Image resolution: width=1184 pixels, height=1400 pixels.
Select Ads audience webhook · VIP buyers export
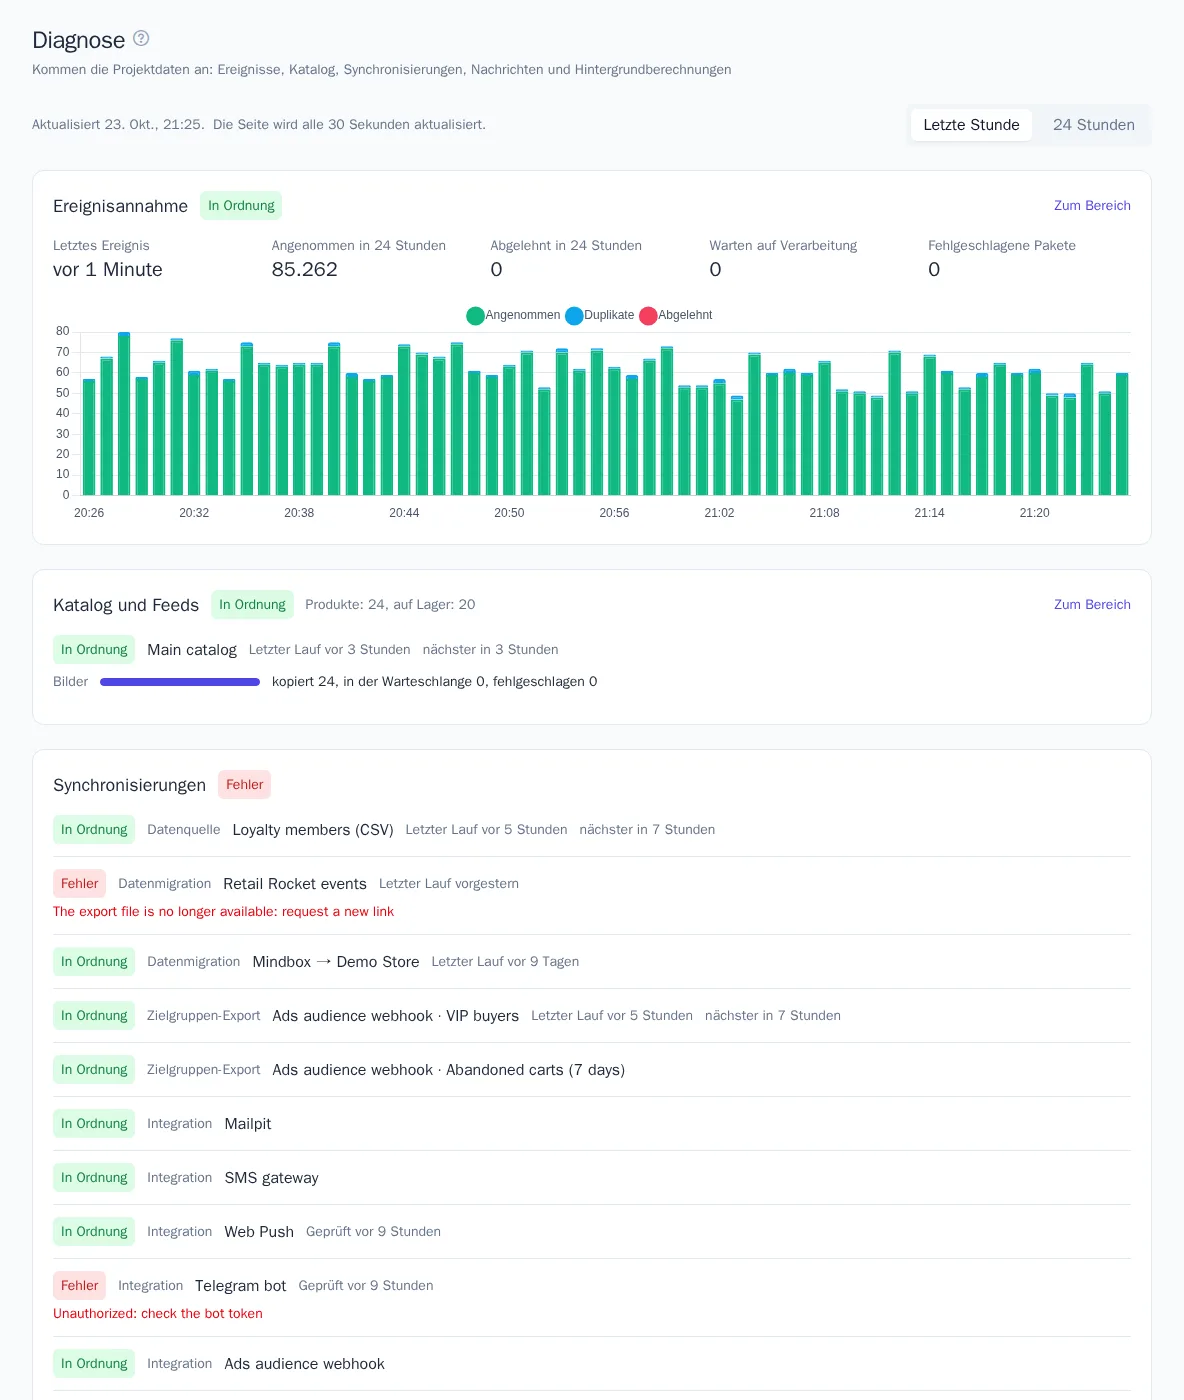coord(396,1016)
